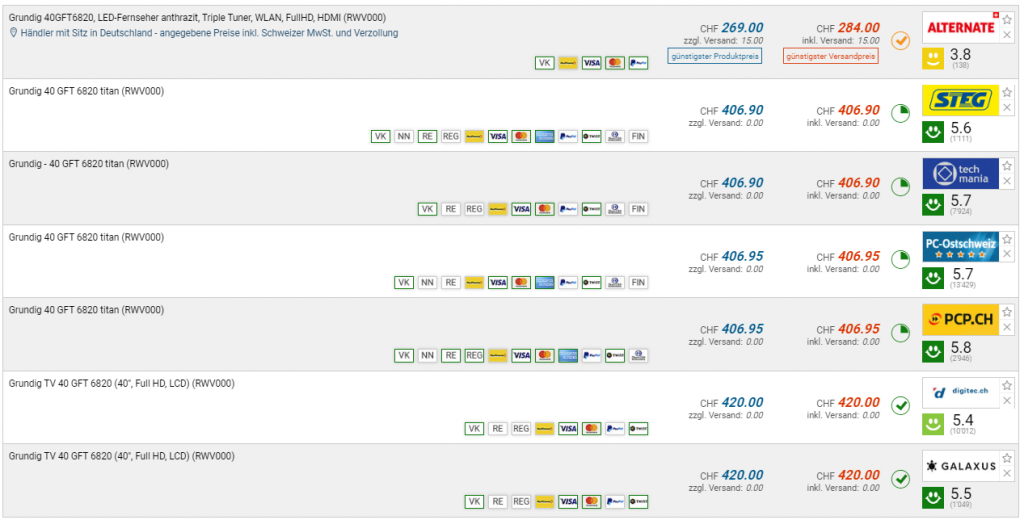Star the tech mania merchant
Image resolution: width=1024 pixels, height=520 pixels.
1007,165
